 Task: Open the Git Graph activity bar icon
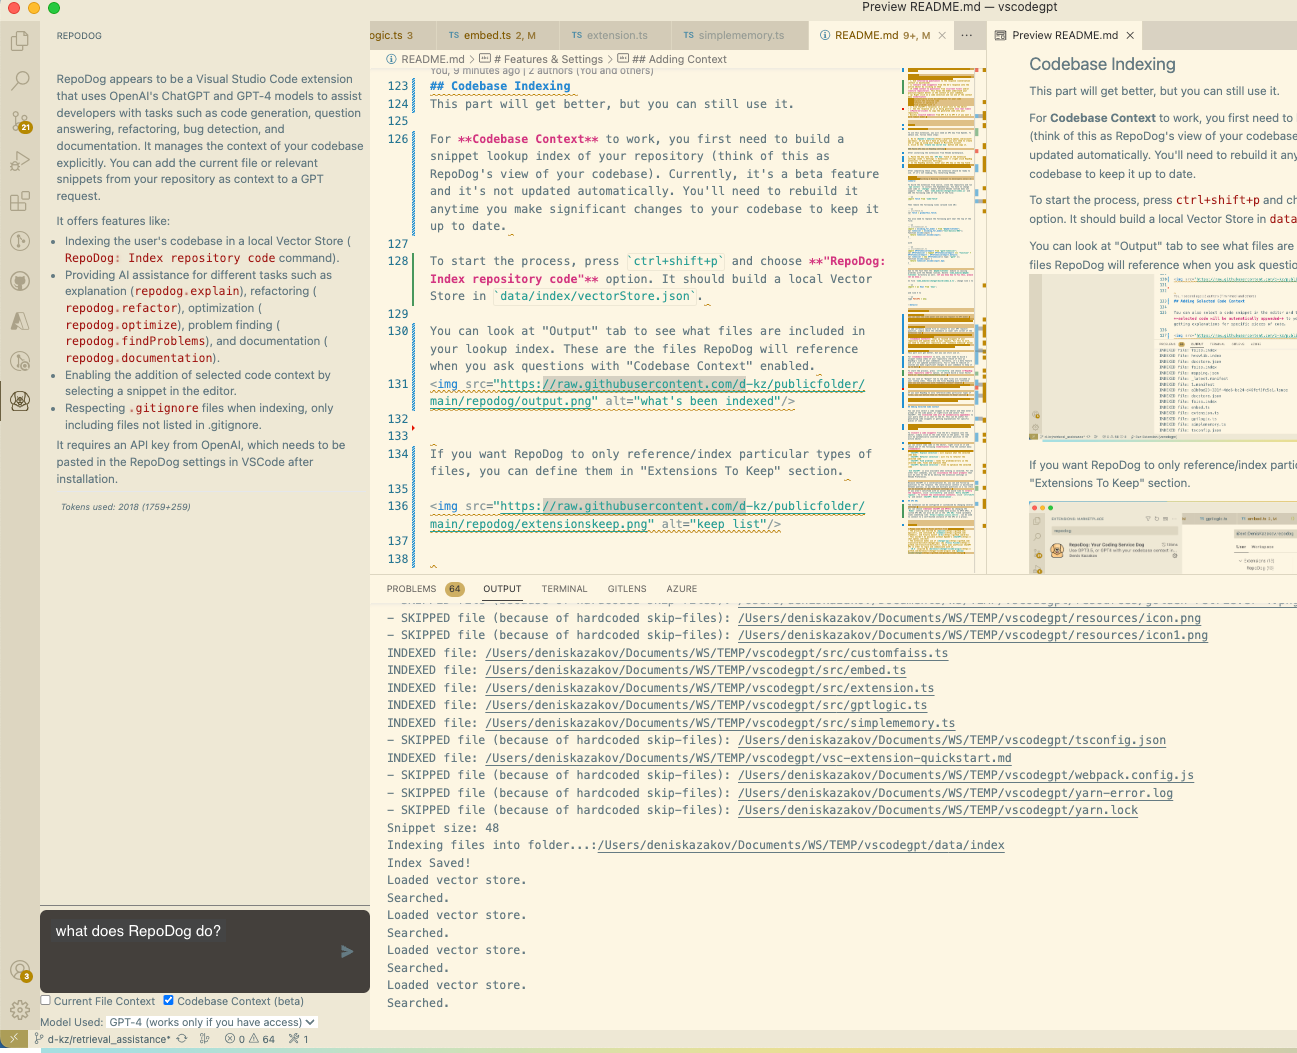[x=20, y=241]
